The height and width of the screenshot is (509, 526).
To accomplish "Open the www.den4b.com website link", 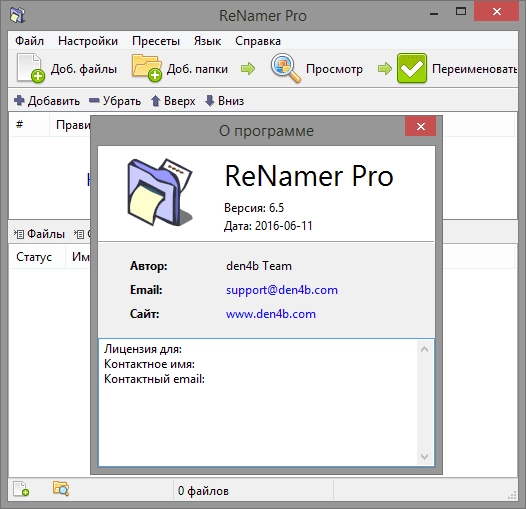I will click(x=271, y=314).
